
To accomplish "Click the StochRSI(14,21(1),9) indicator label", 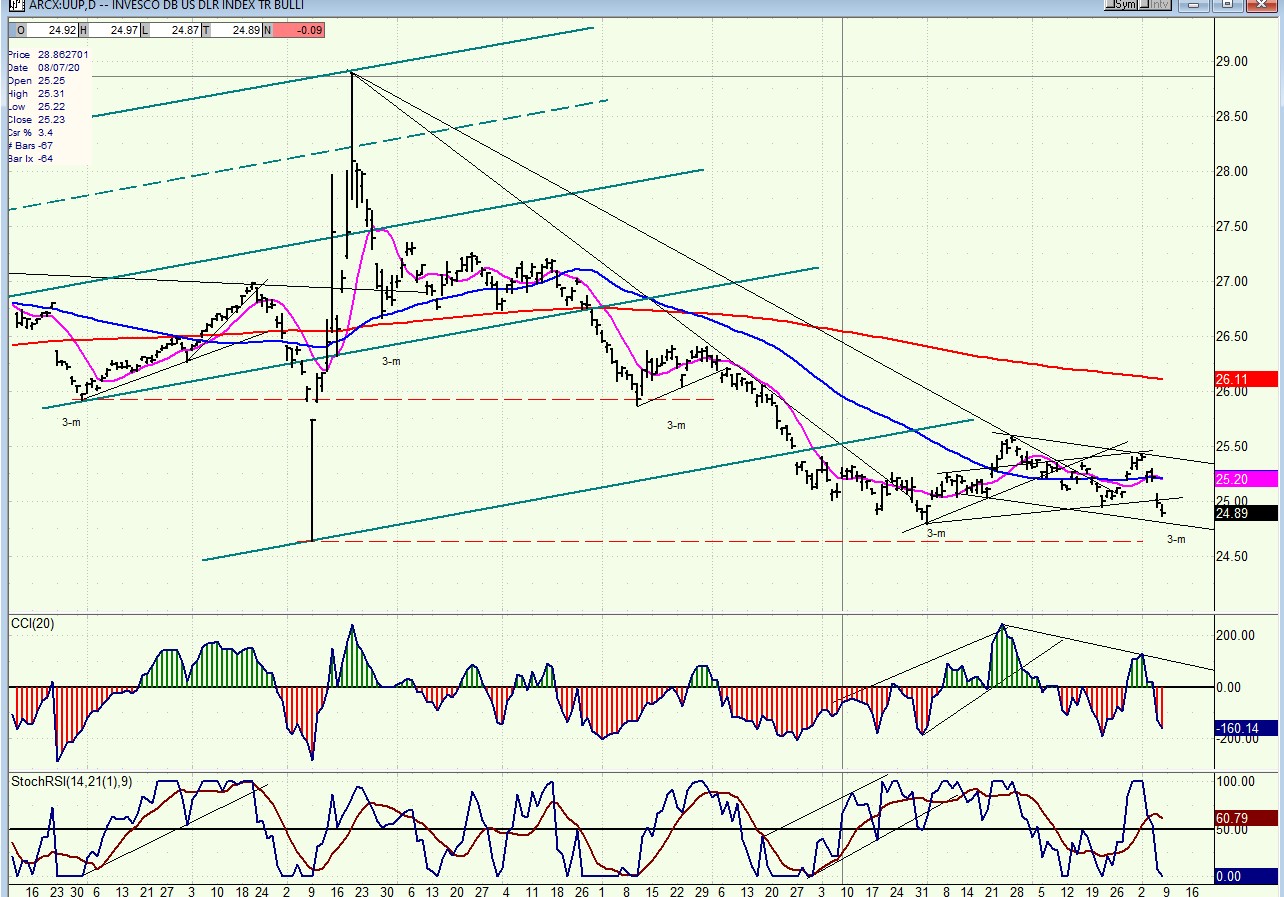I will click(71, 781).
